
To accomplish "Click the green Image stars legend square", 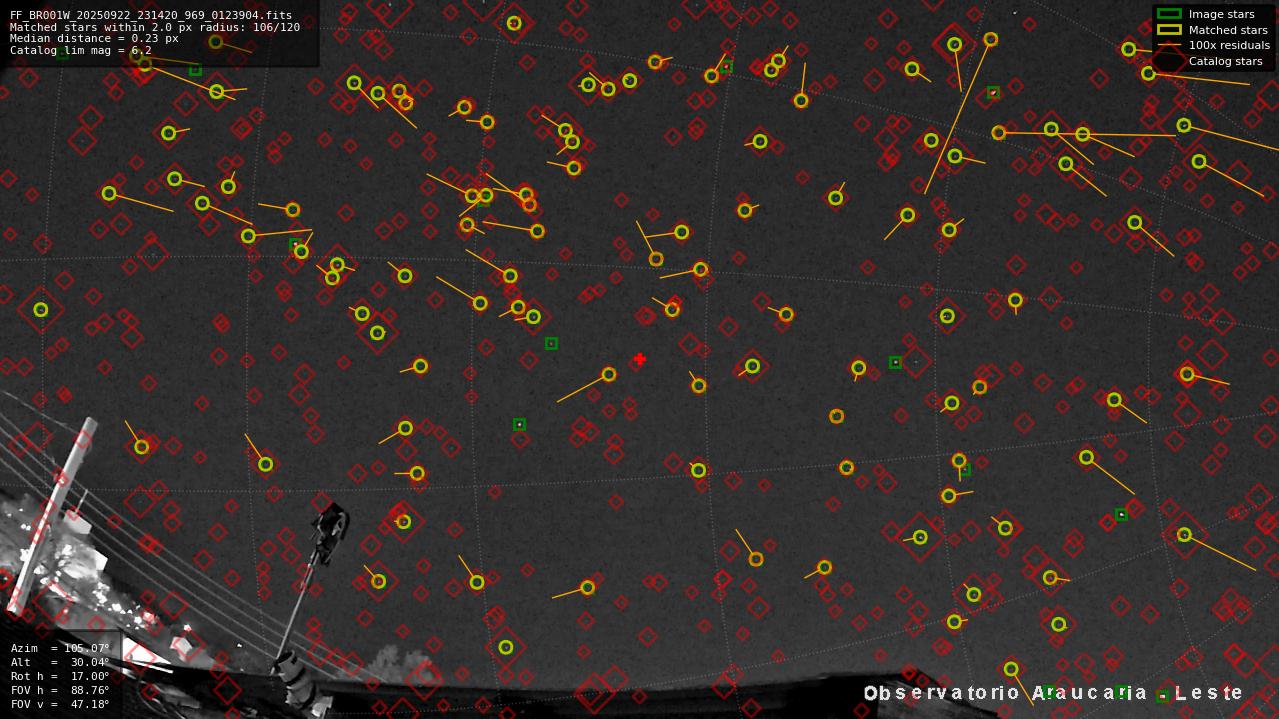I will pos(1169,14).
